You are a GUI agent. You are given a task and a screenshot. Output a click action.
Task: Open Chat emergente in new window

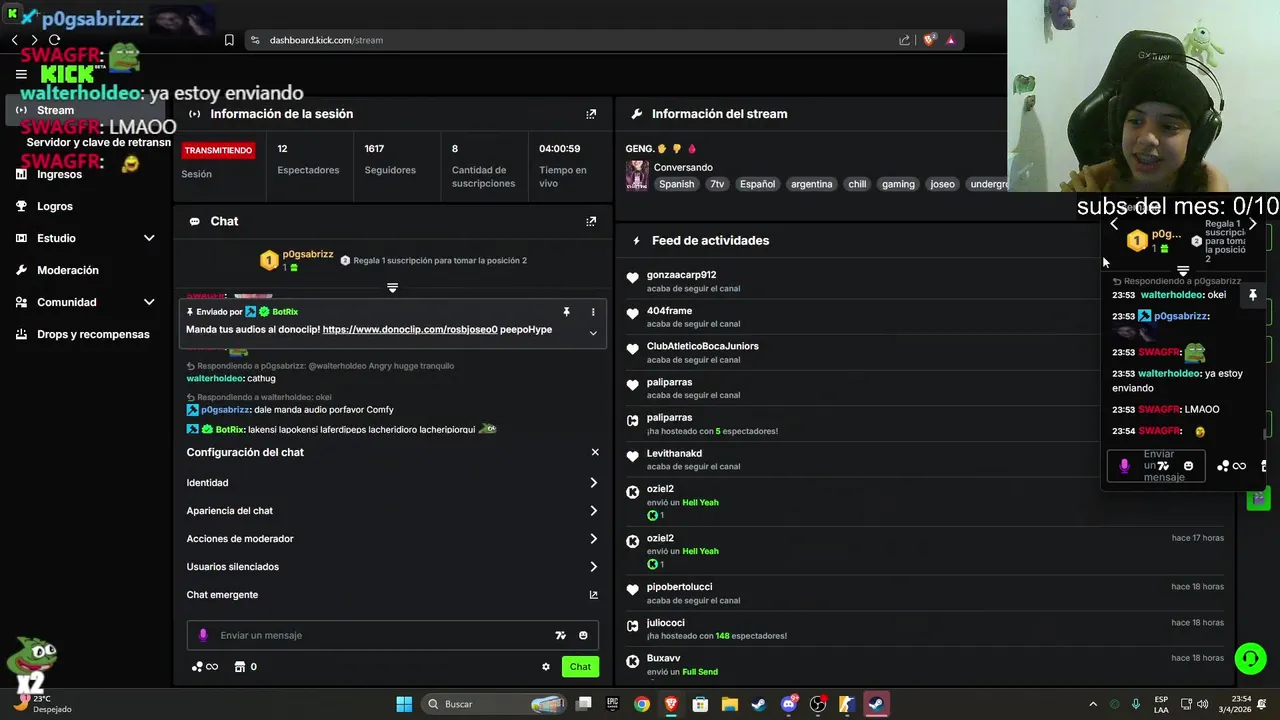coord(392,594)
